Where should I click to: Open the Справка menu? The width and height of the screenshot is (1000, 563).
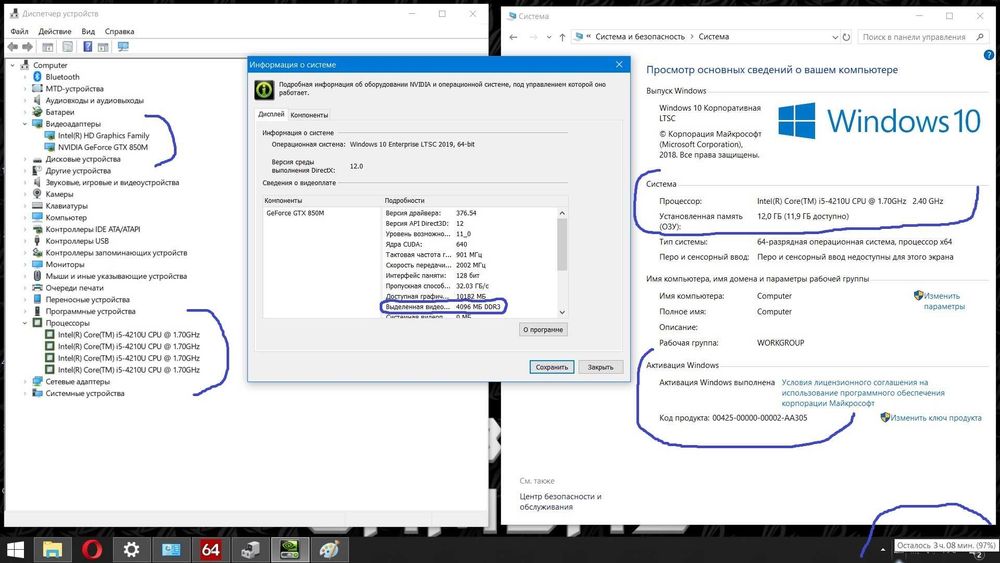click(119, 31)
